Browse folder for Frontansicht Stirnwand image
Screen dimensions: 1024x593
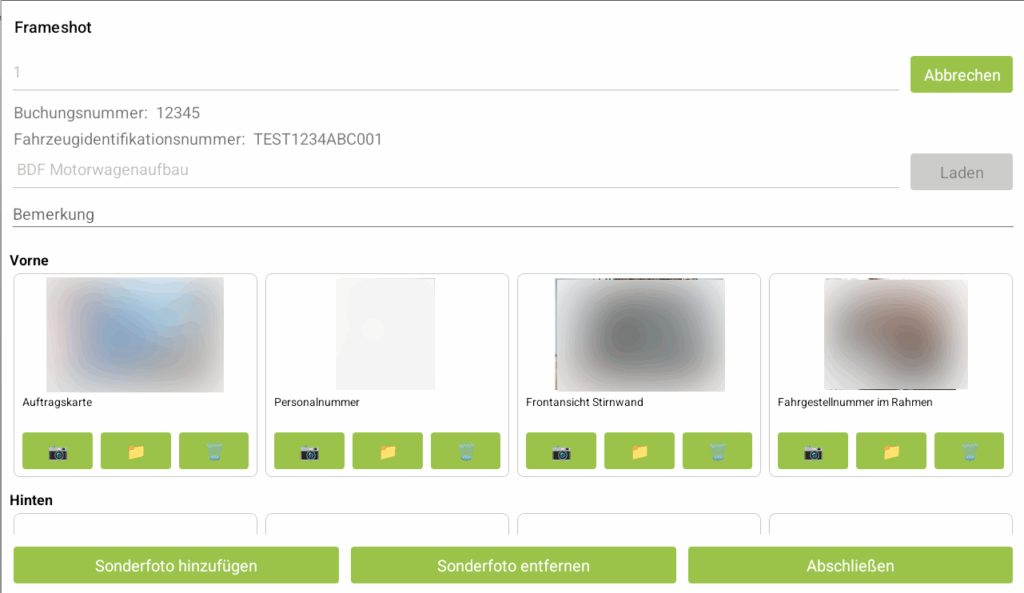click(x=639, y=451)
